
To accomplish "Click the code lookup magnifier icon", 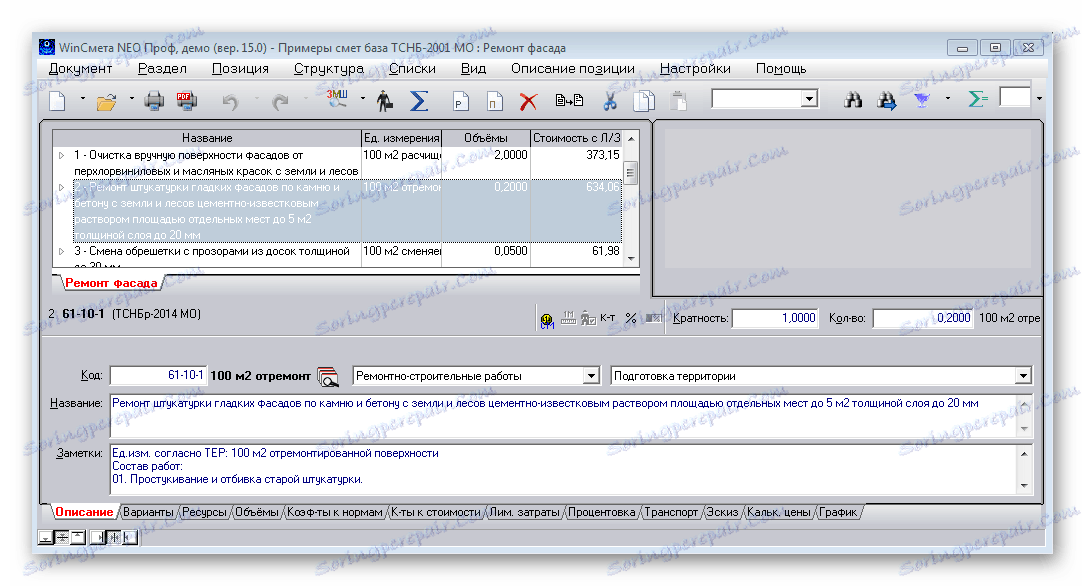I will pos(328,376).
